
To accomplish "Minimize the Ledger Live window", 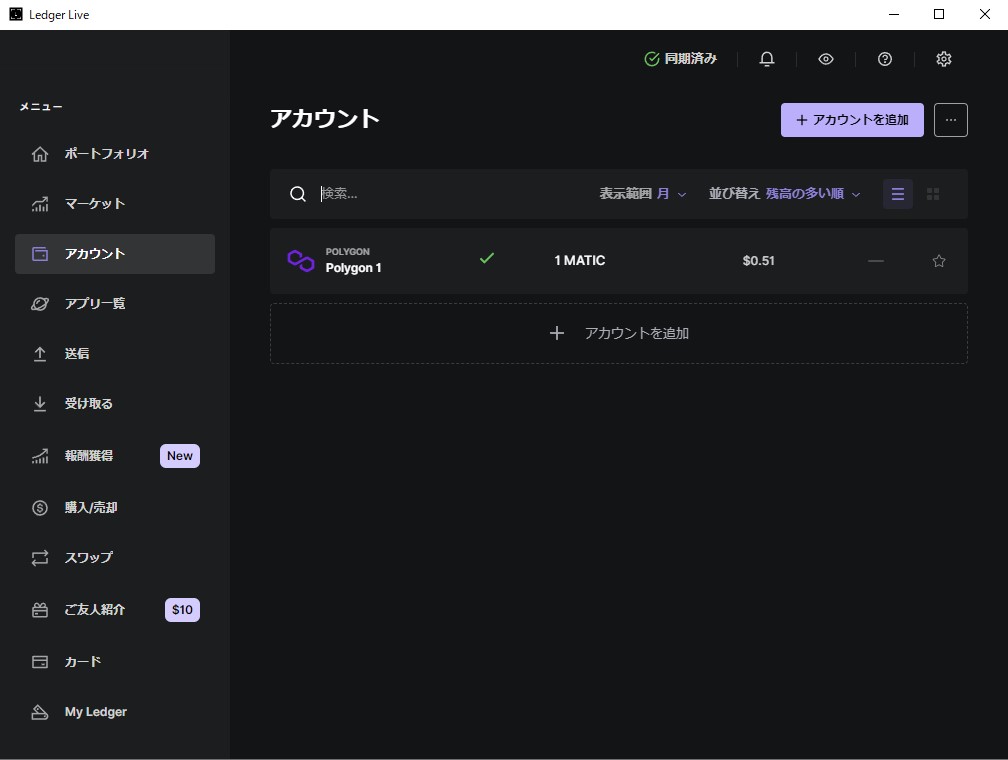I will (x=894, y=14).
